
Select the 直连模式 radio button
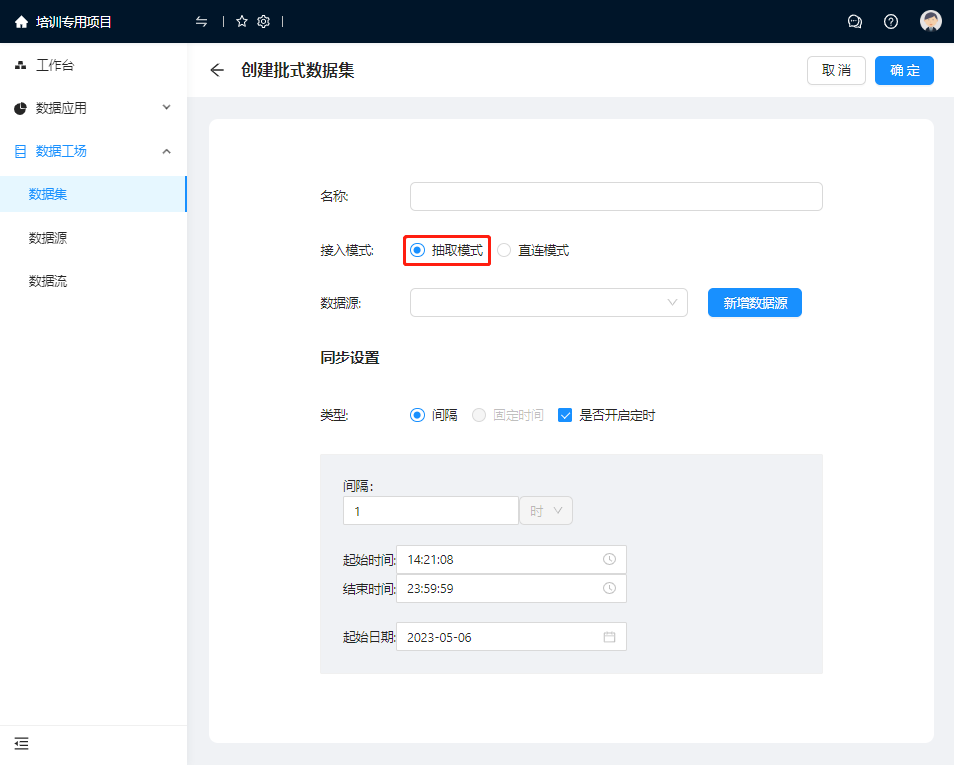pyautogui.click(x=504, y=250)
